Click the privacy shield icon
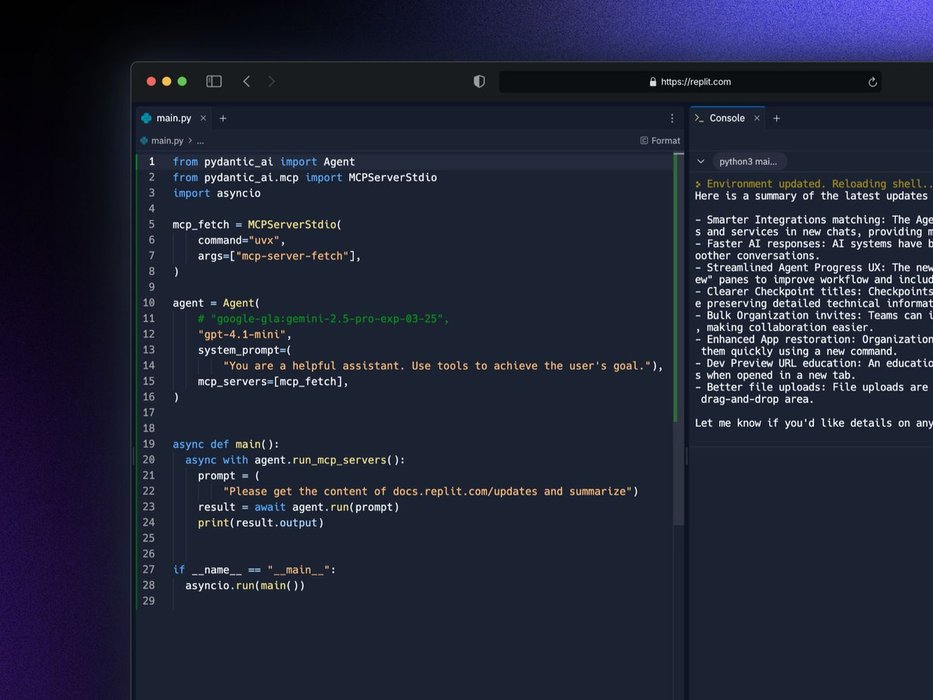 [479, 81]
